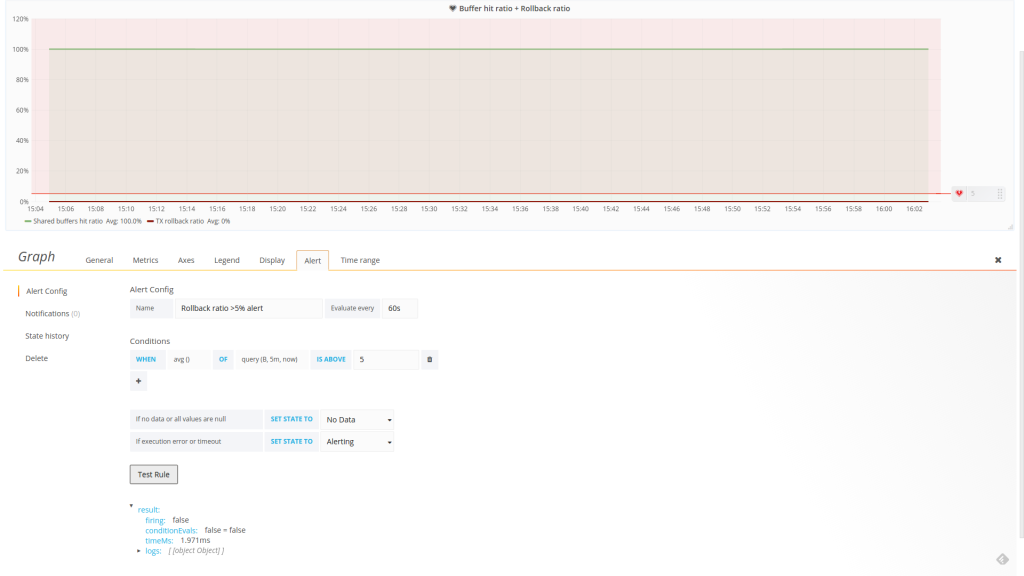Switch to the Metrics tab

pyautogui.click(x=145, y=260)
